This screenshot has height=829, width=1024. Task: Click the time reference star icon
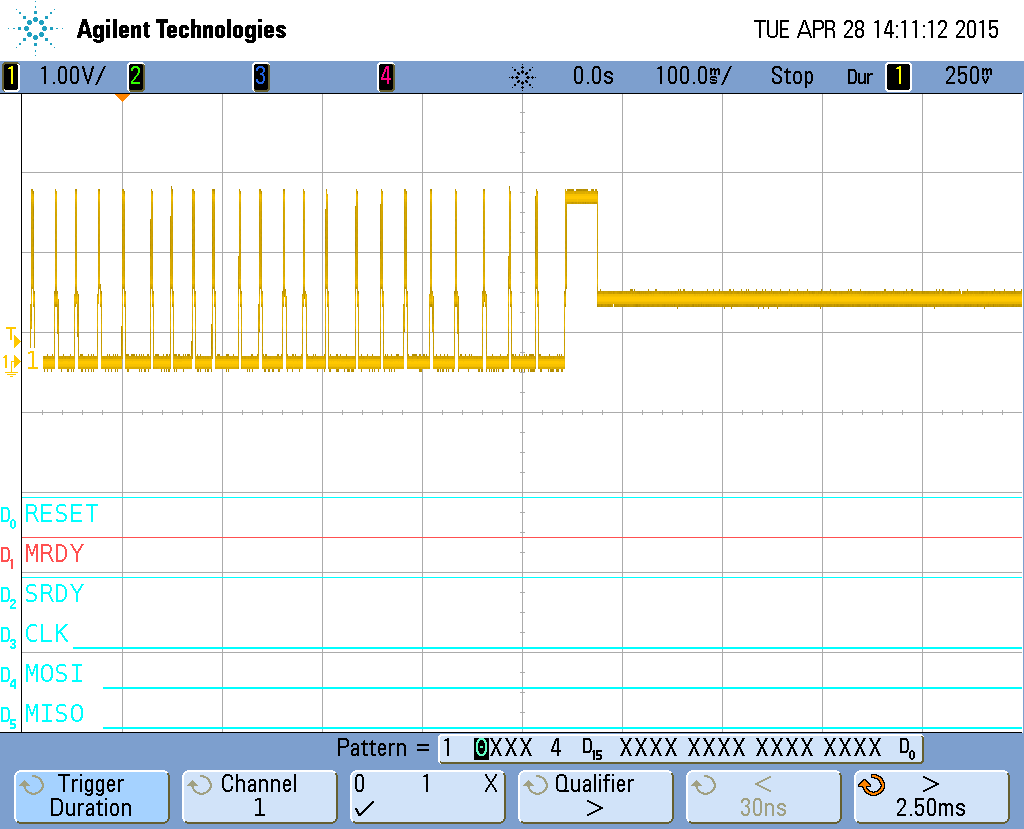coord(522,78)
